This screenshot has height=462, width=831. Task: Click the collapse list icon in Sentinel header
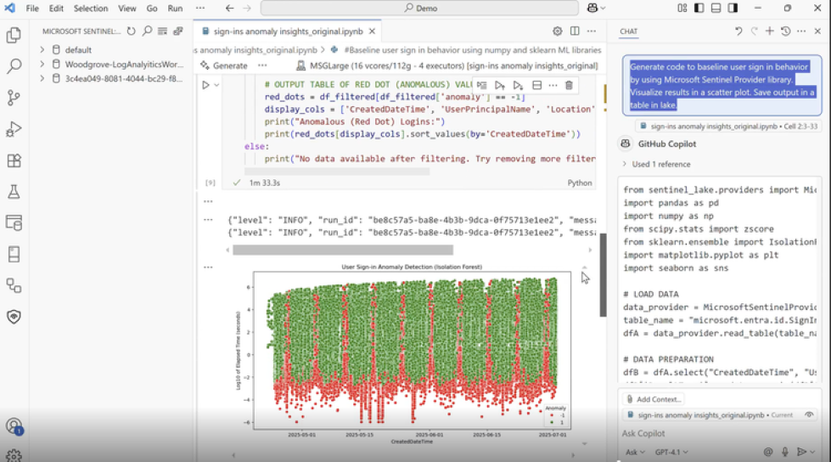coord(163,31)
